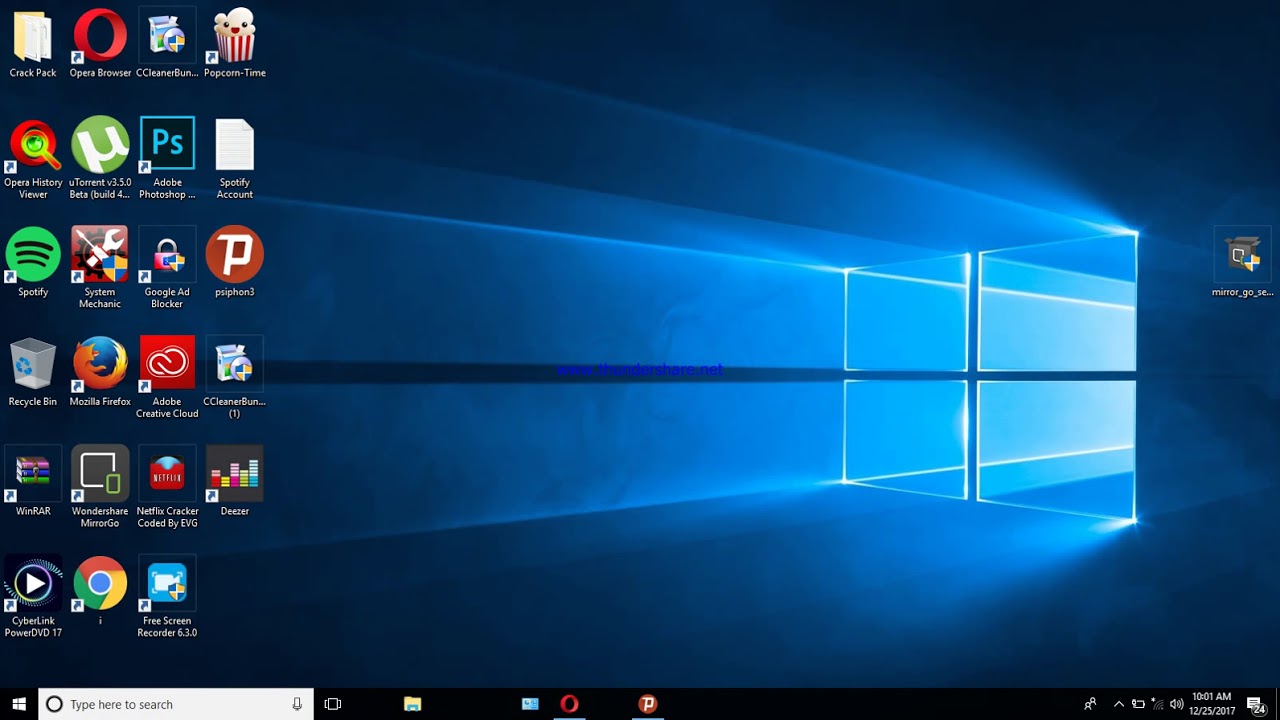Viewport: 1280px width, 720px height.
Task: Select the Free Screen Recorder 6.3.0 icon
Action: point(167,597)
